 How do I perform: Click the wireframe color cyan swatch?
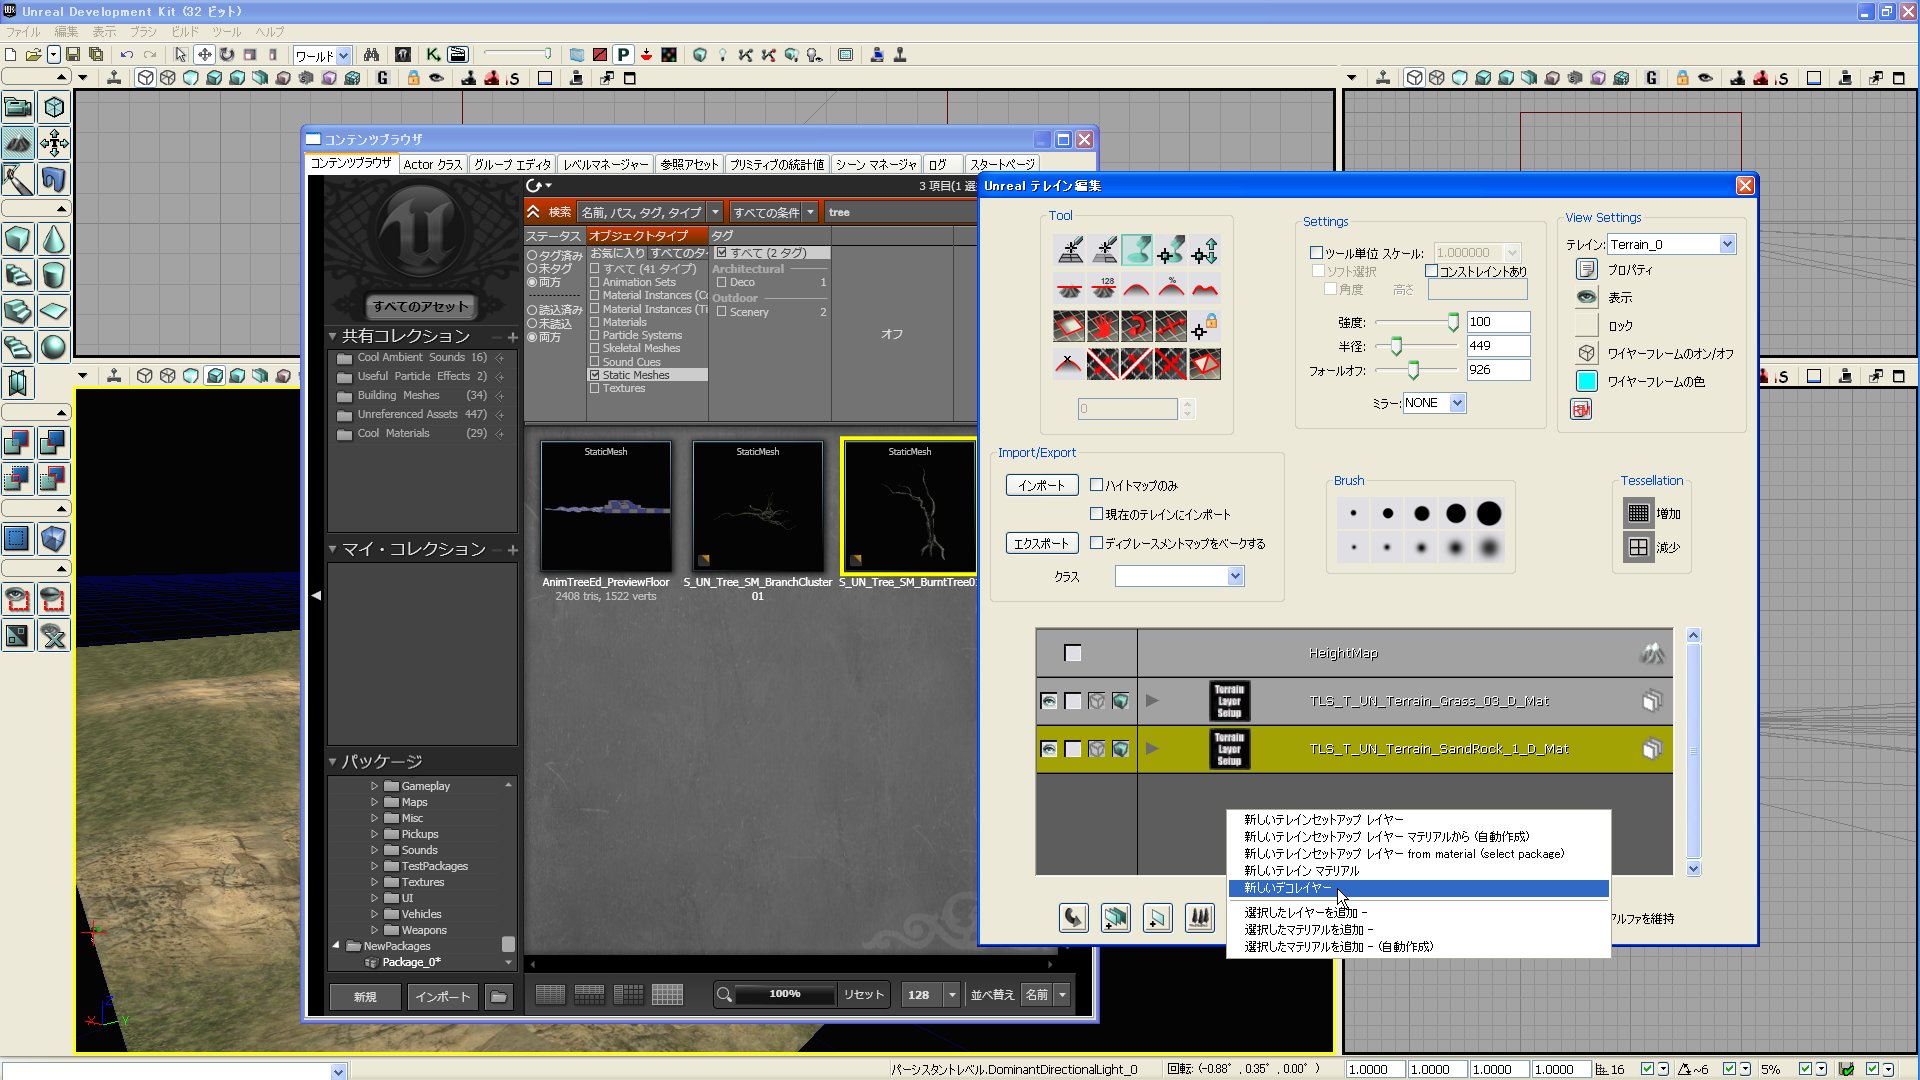click(x=1586, y=381)
